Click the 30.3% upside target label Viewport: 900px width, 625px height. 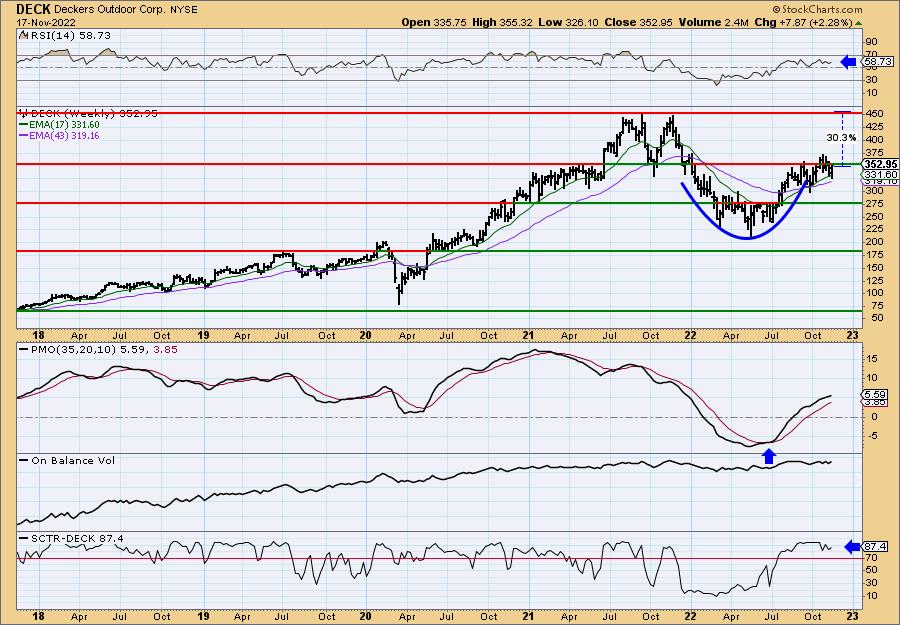tap(841, 138)
